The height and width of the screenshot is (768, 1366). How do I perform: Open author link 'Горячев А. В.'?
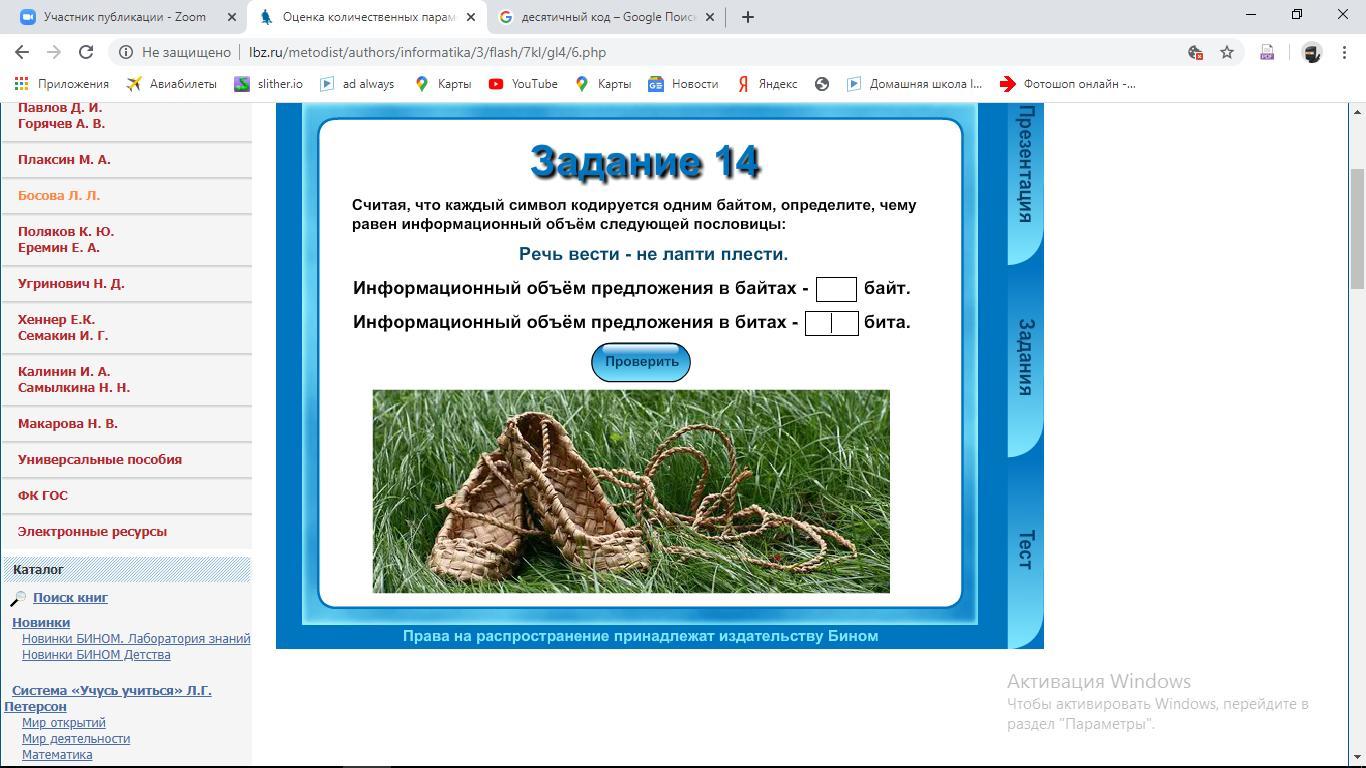[61, 123]
